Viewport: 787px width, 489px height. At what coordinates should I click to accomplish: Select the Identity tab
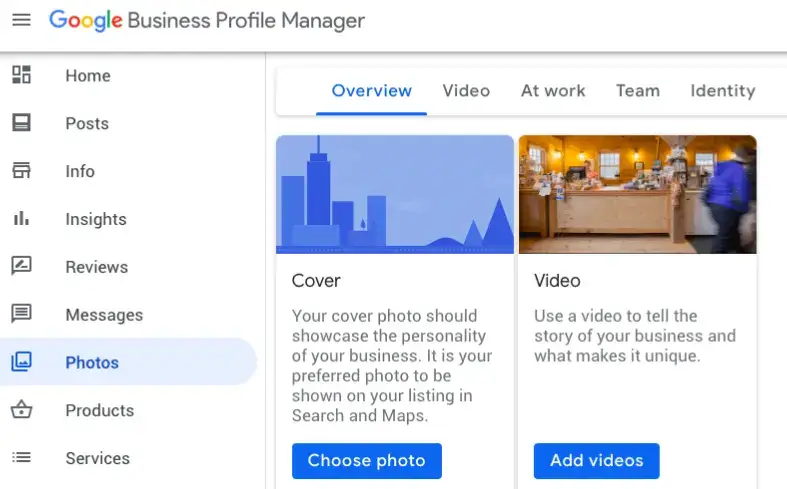point(722,91)
